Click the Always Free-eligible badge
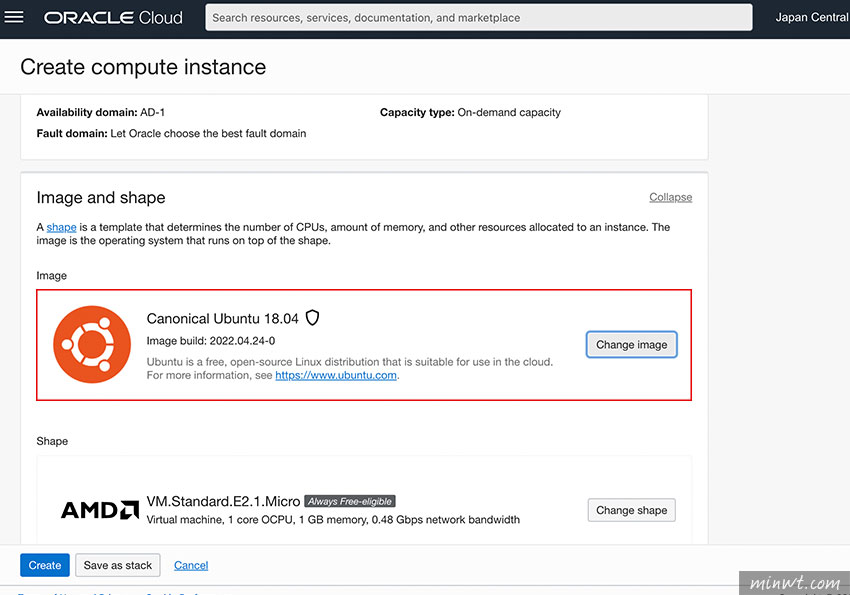The height and width of the screenshot is (595, 850). [x=350, y=501]
